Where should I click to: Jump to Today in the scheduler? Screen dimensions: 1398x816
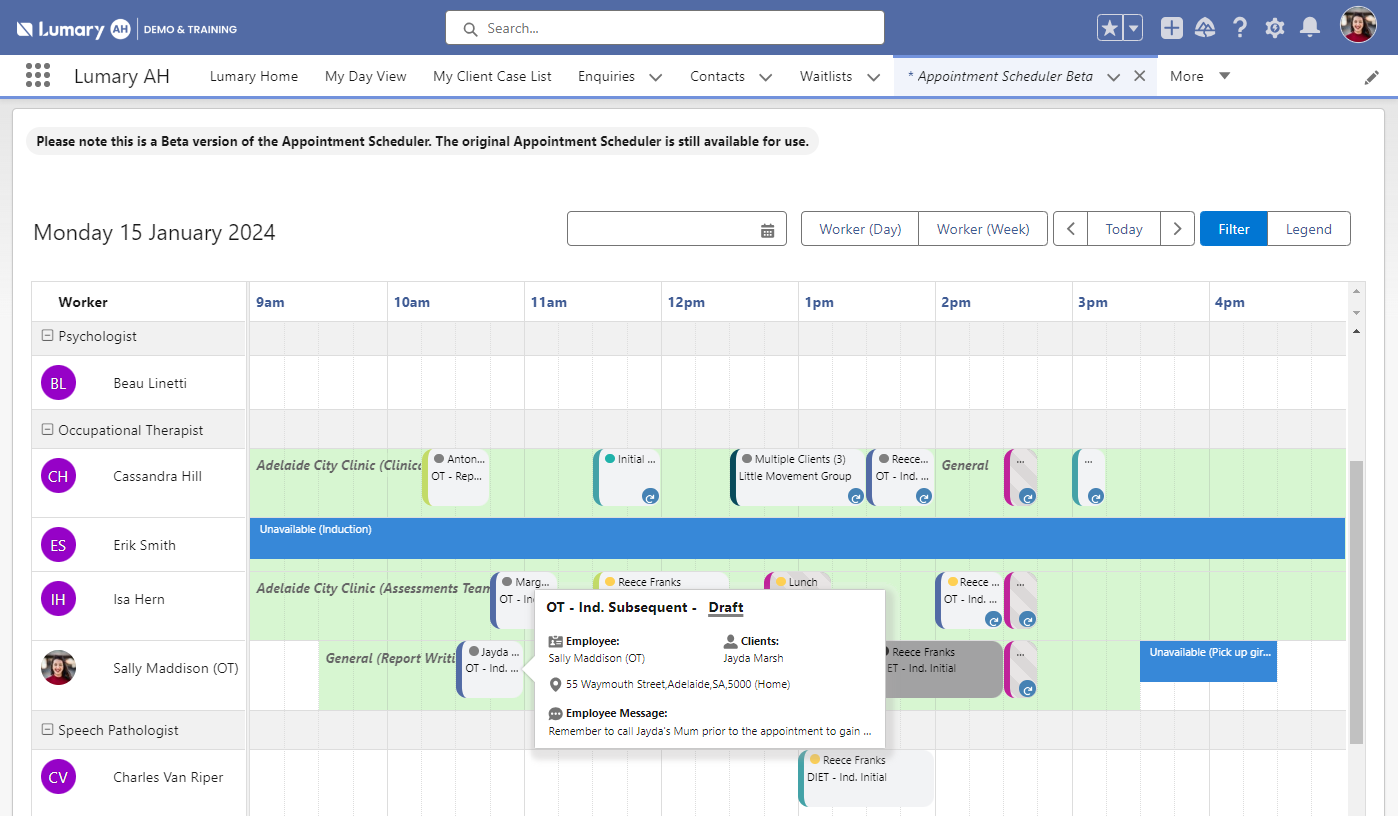[x=1123, y=228]
